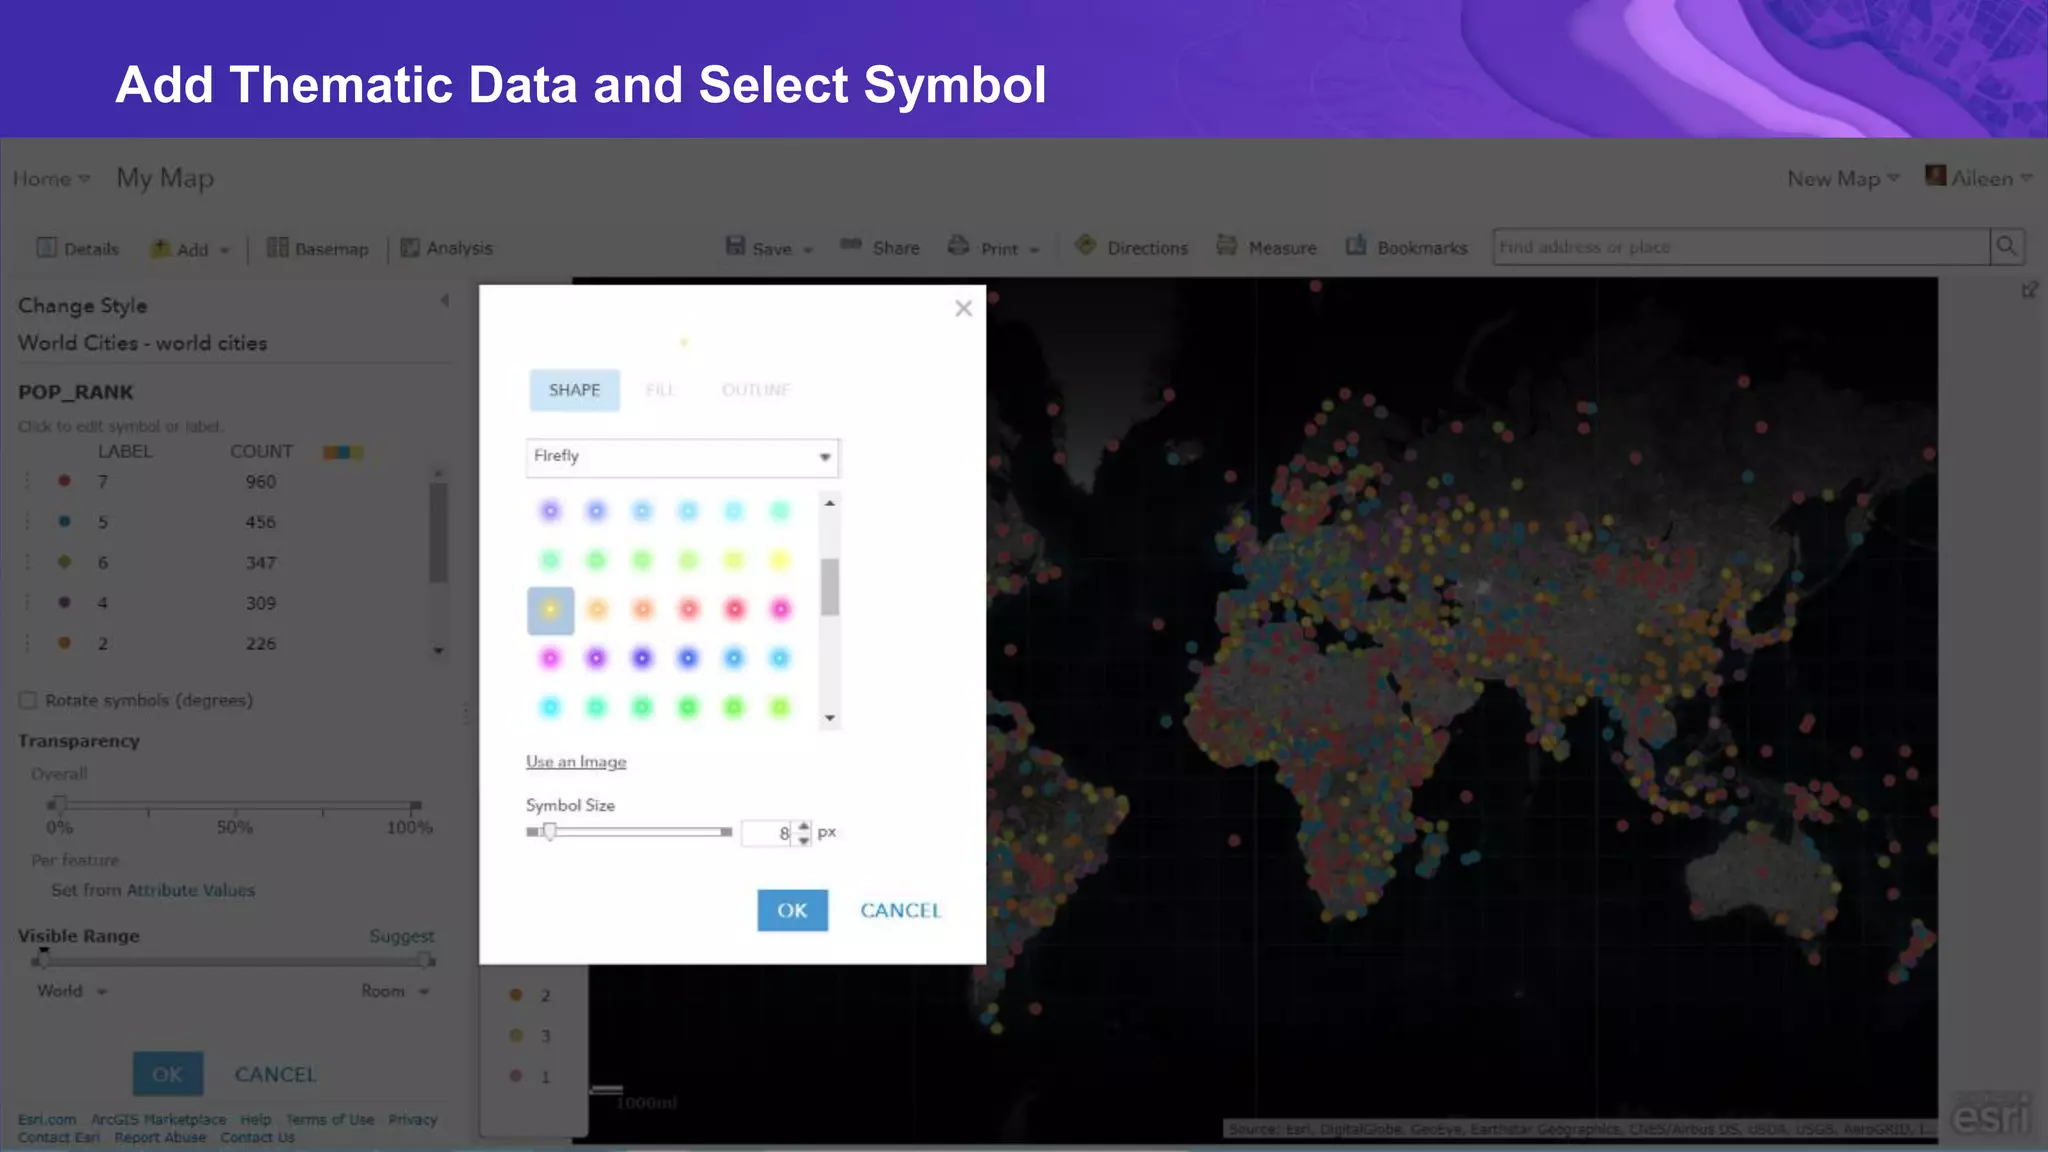Open the World range dropdown
2048x1152 pixels.
(x=72, y=991)
